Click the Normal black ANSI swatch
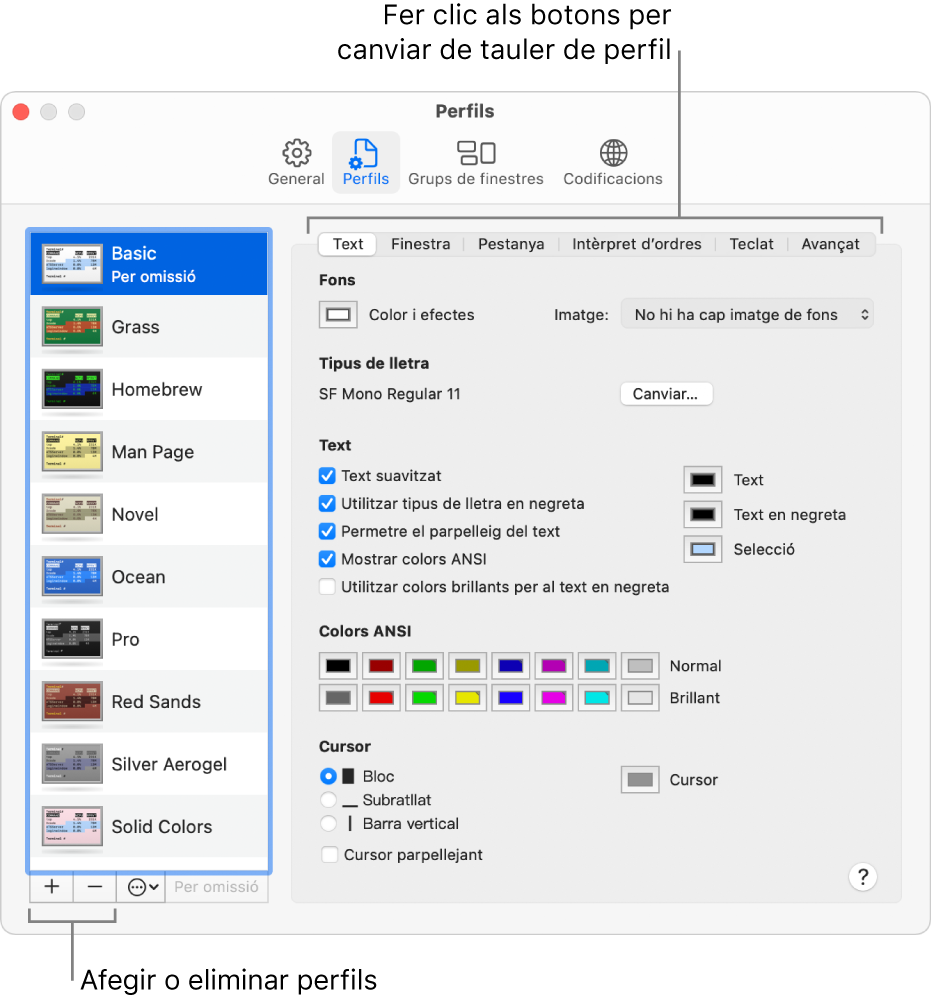The image size is (931, 1003). 338,666
